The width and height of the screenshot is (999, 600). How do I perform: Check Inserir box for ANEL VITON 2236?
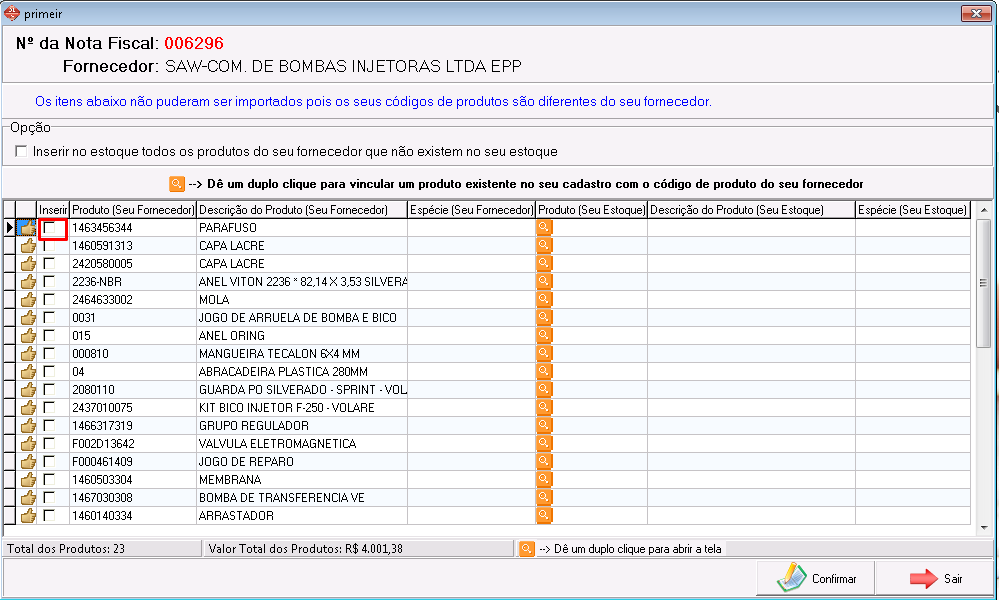[x=49, y=282]
